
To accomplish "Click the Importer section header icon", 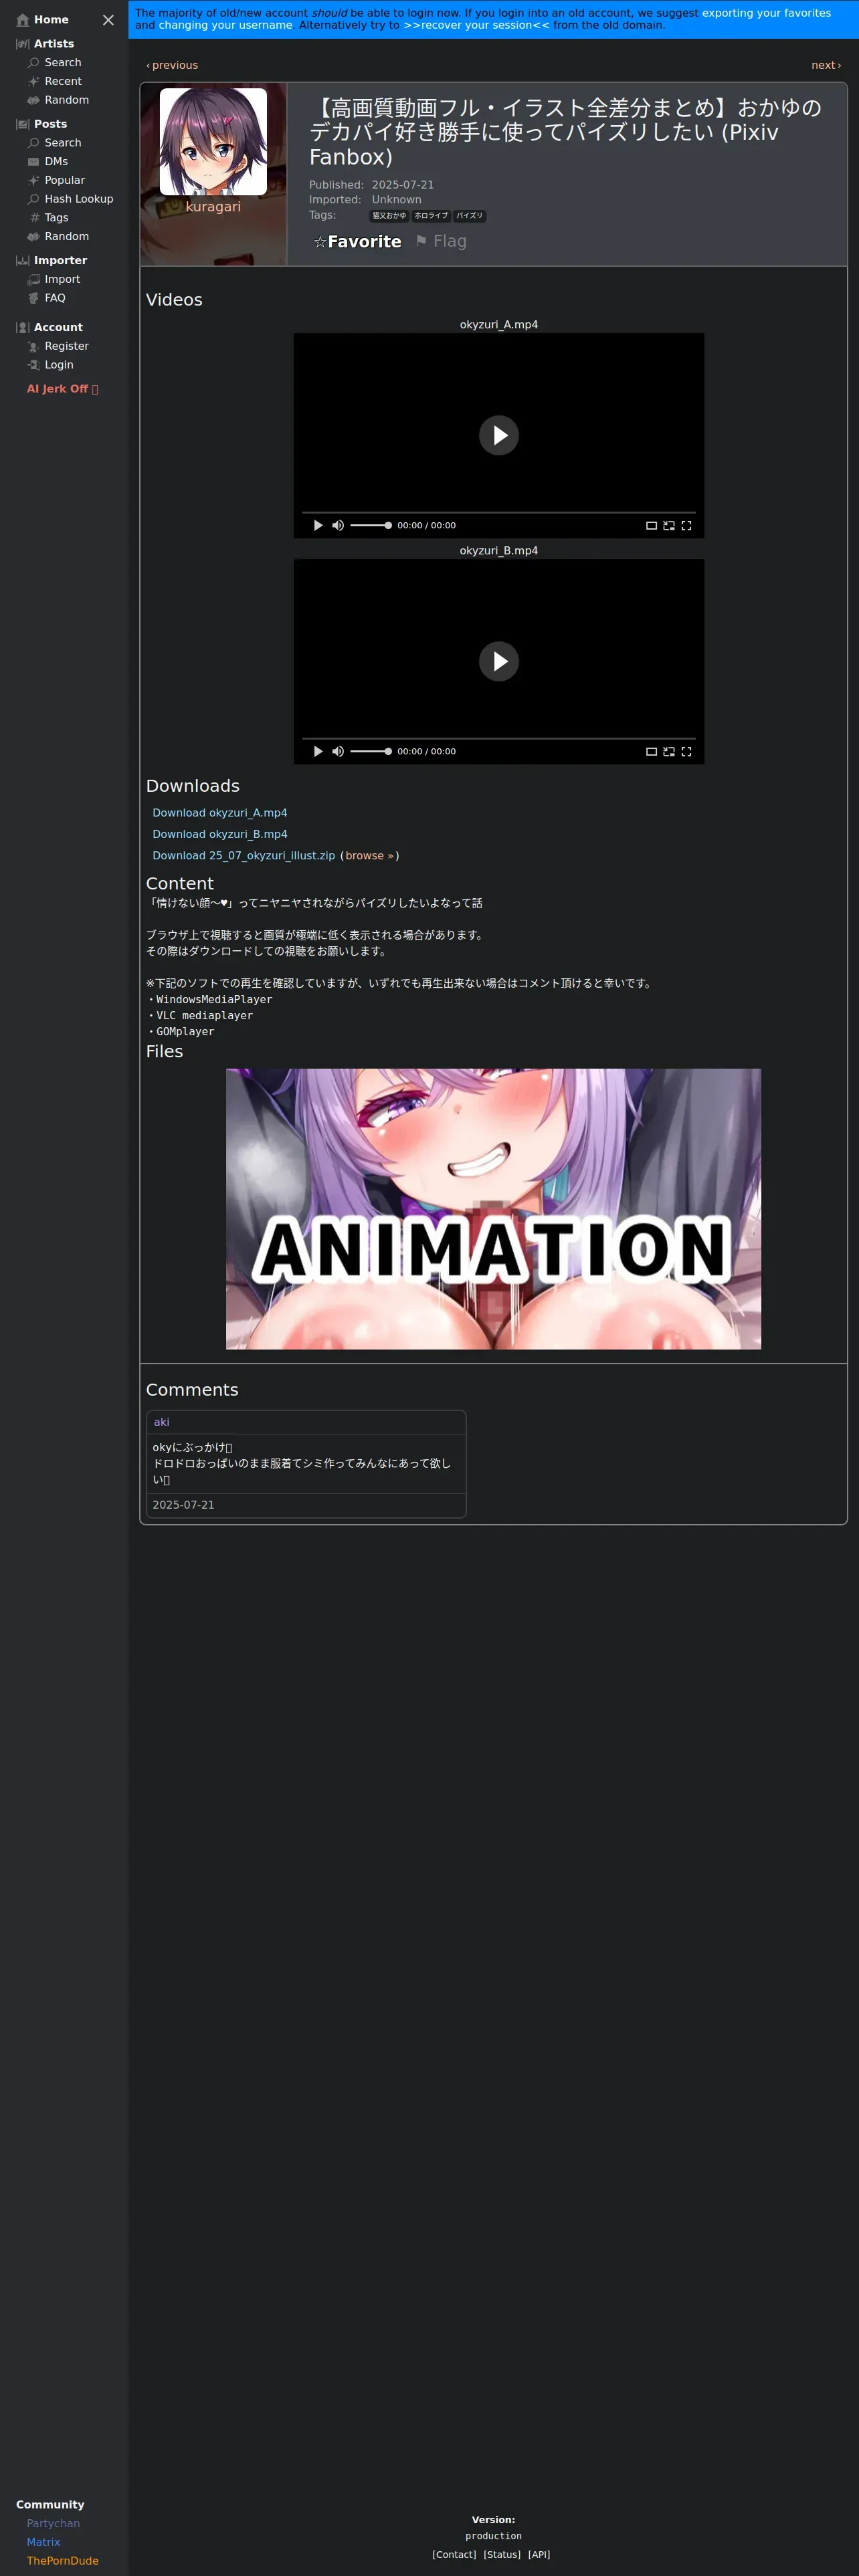I will point(22,261).
